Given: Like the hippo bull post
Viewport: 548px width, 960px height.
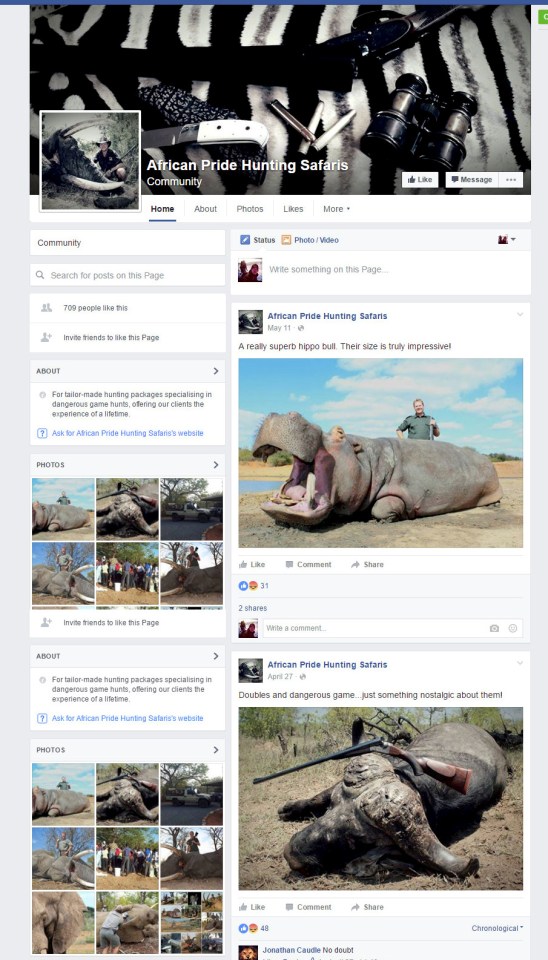Looking at the screenshot, I should (252, 564).
